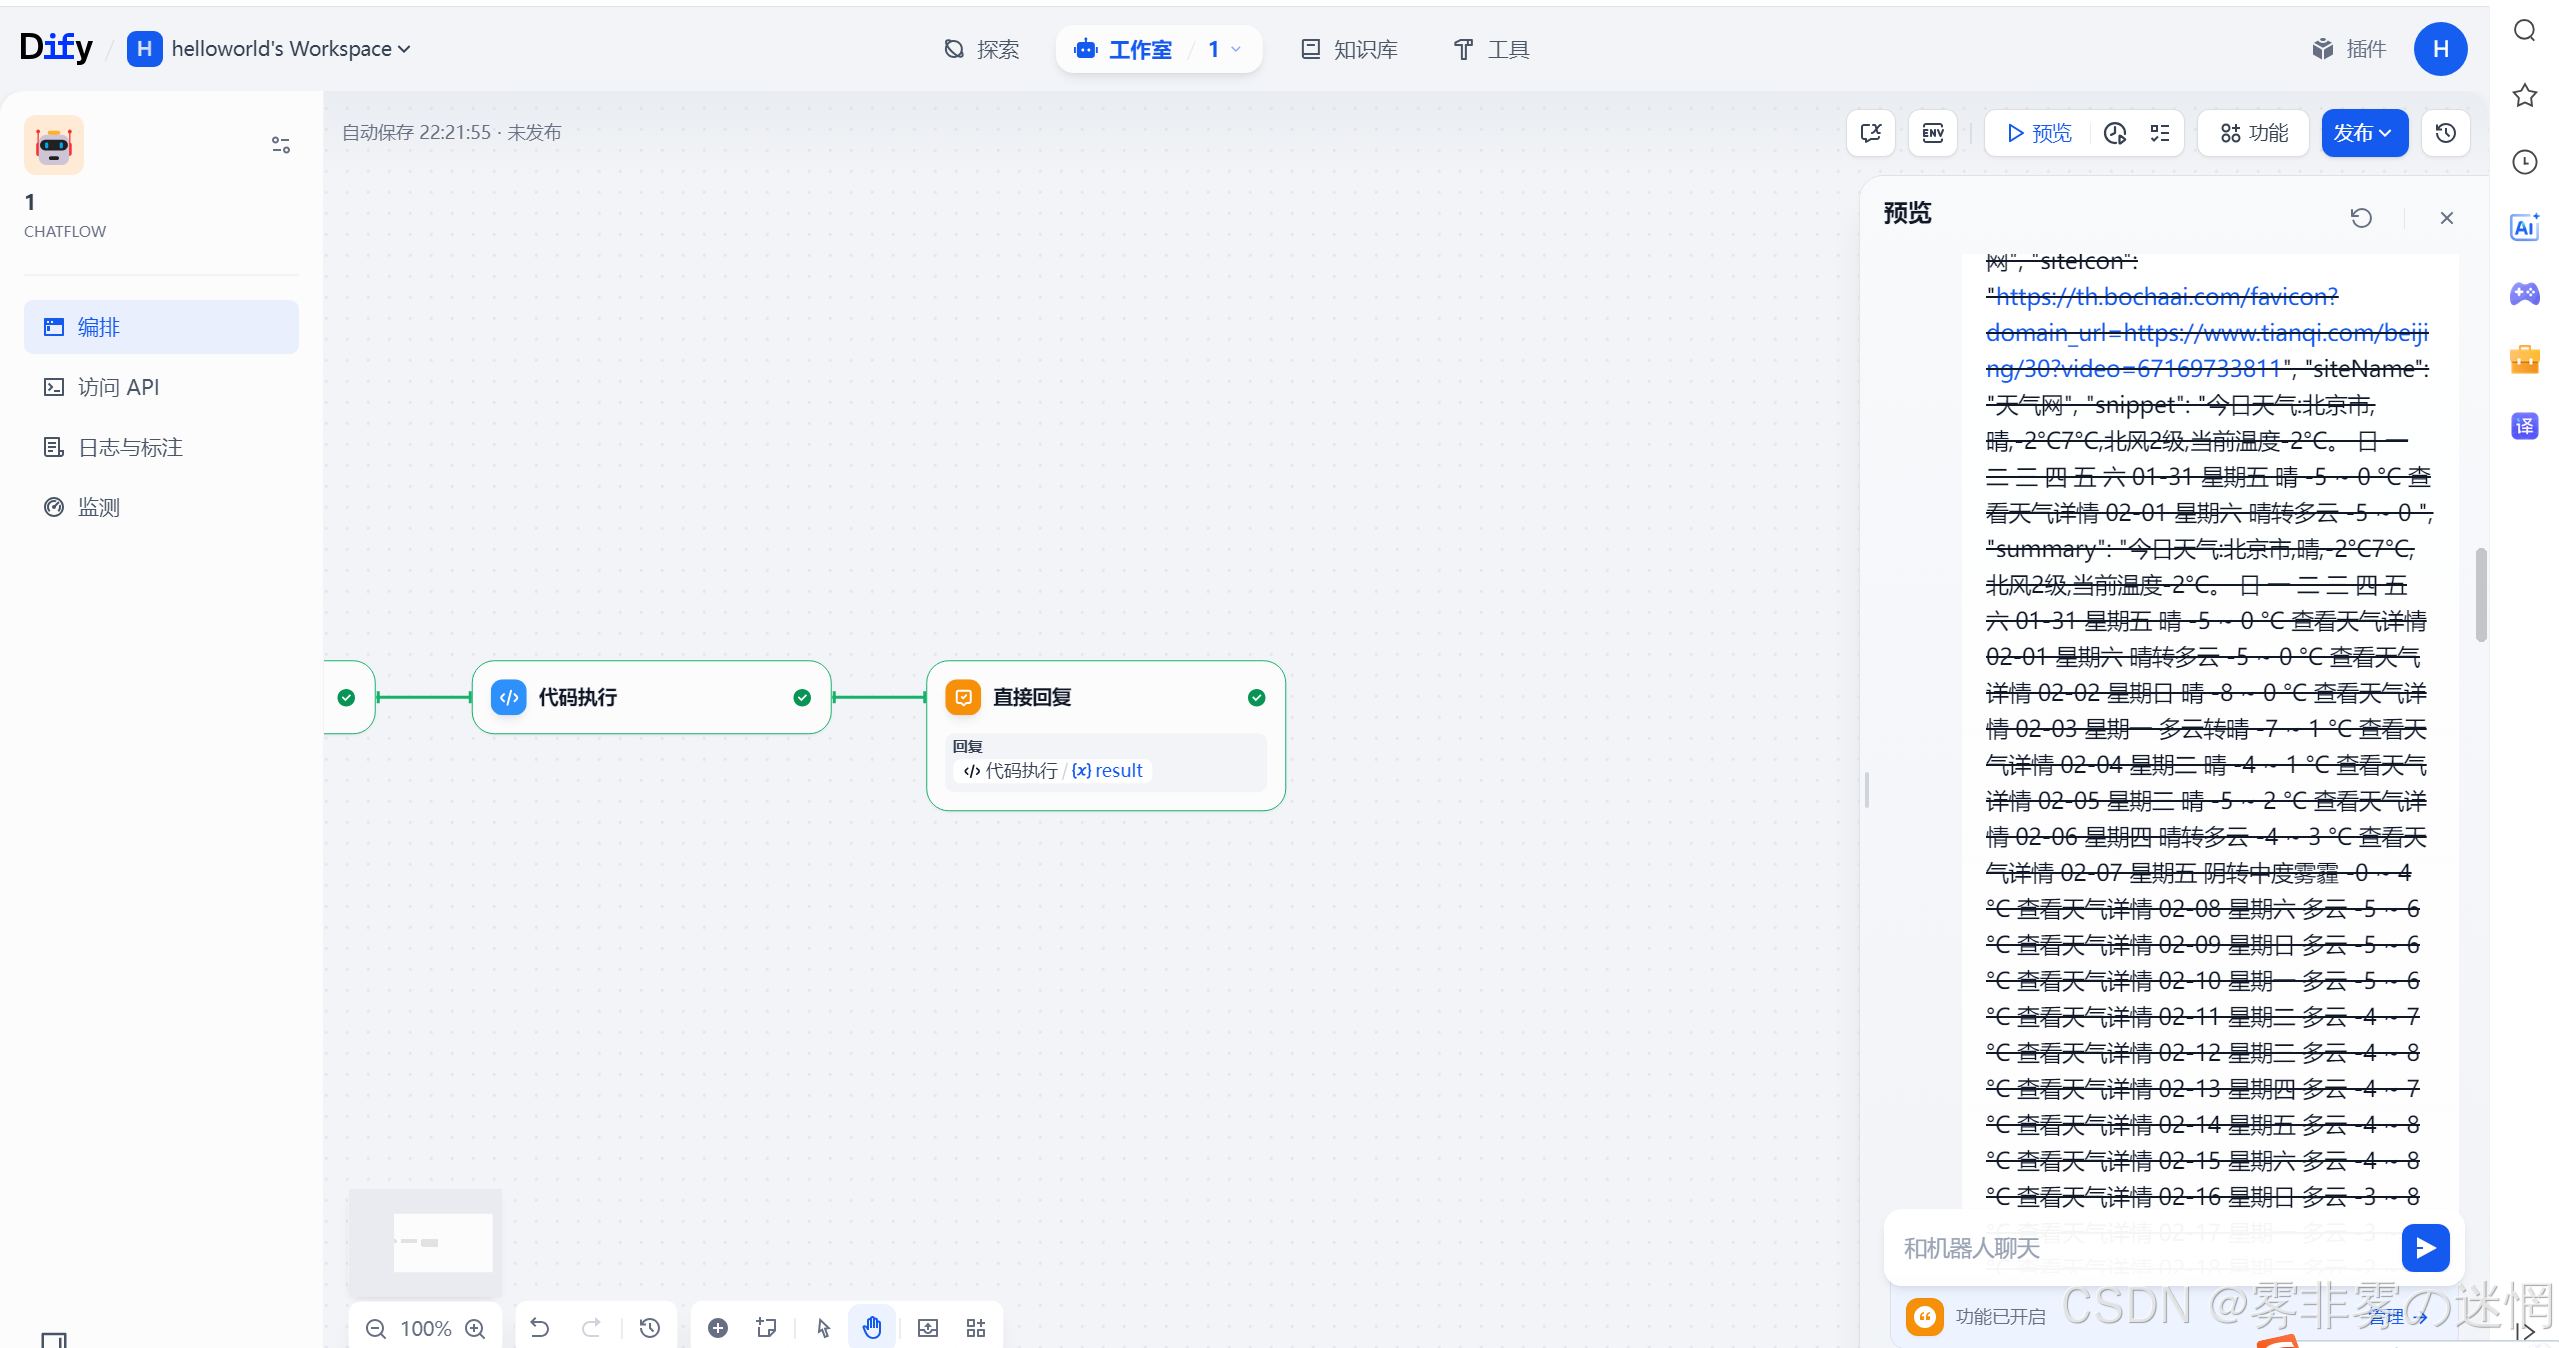Toggle the app settings sliders icon

281,145
